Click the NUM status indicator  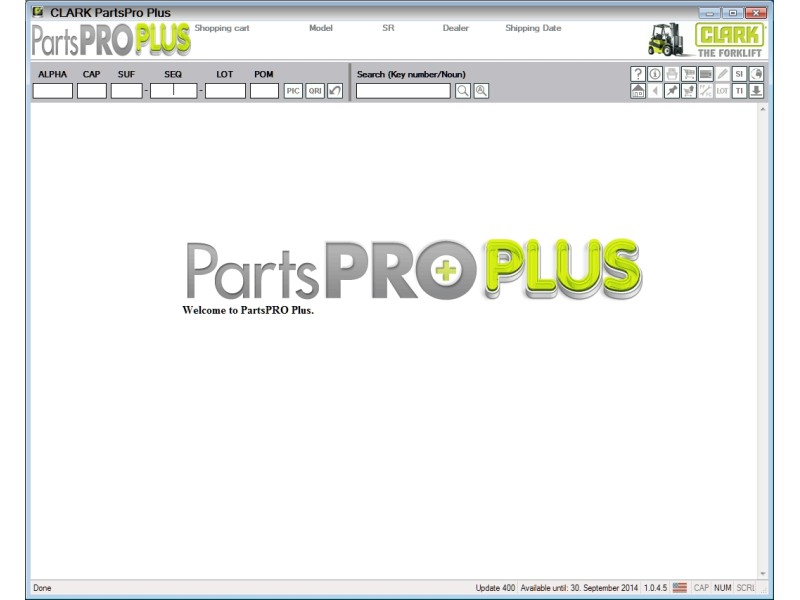click(722, 588)
